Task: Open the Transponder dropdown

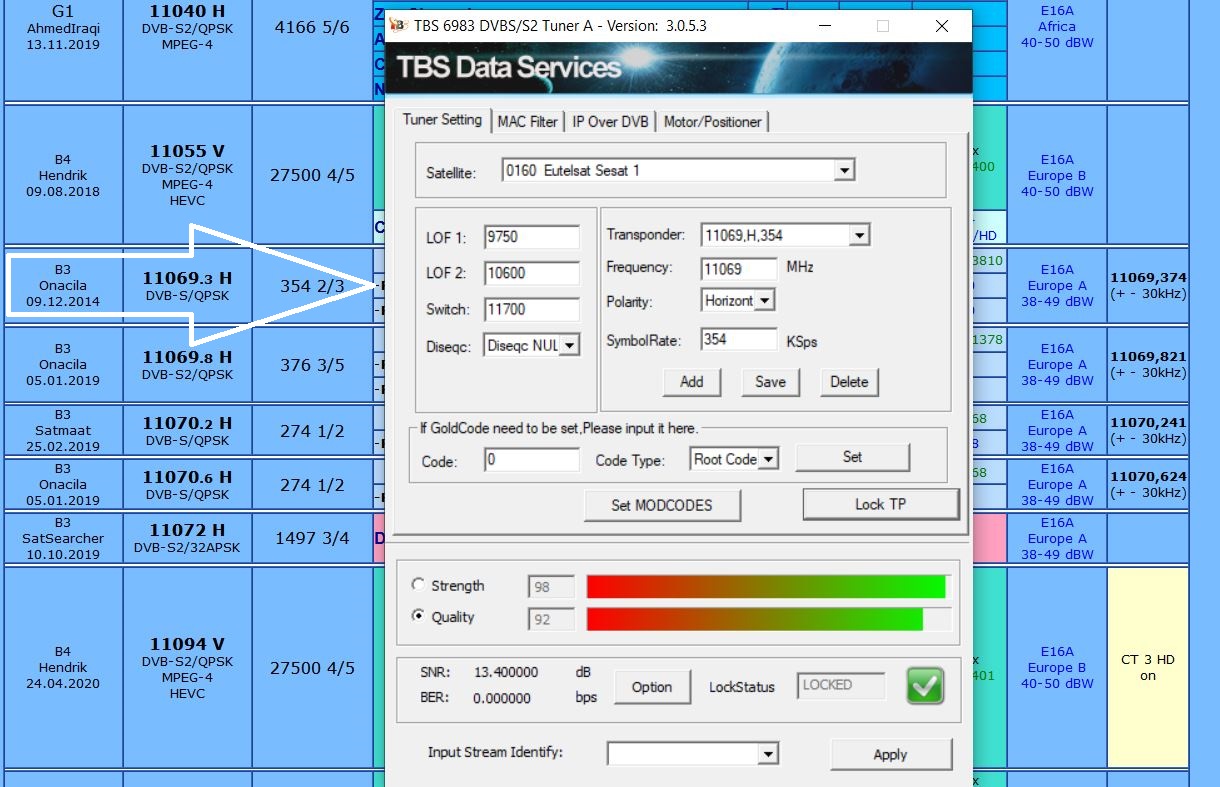Action: [859, 236]
